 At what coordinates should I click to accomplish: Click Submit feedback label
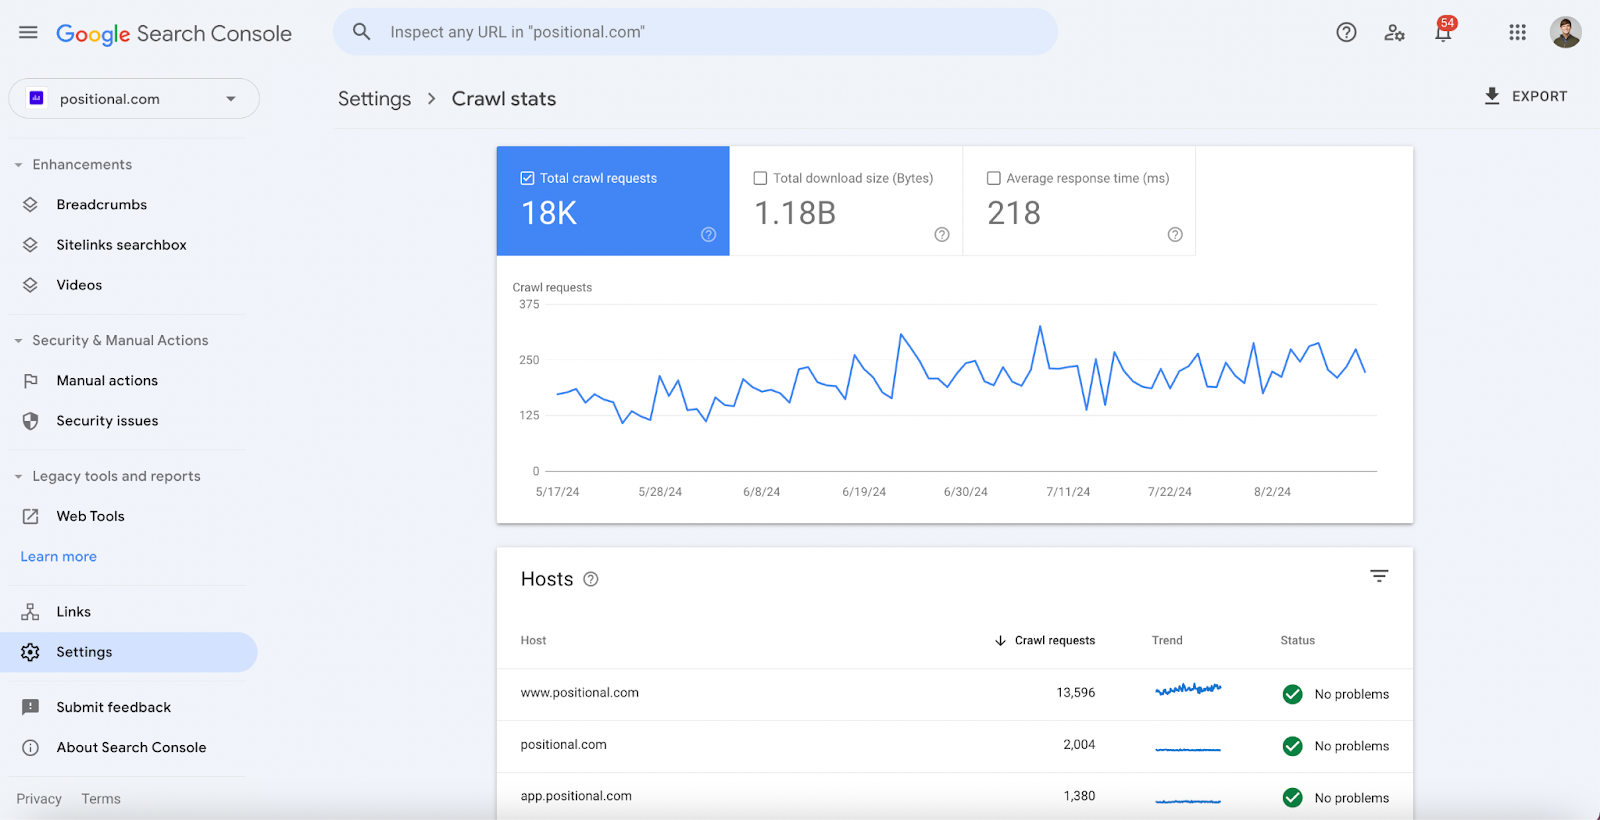coord(114,707)
